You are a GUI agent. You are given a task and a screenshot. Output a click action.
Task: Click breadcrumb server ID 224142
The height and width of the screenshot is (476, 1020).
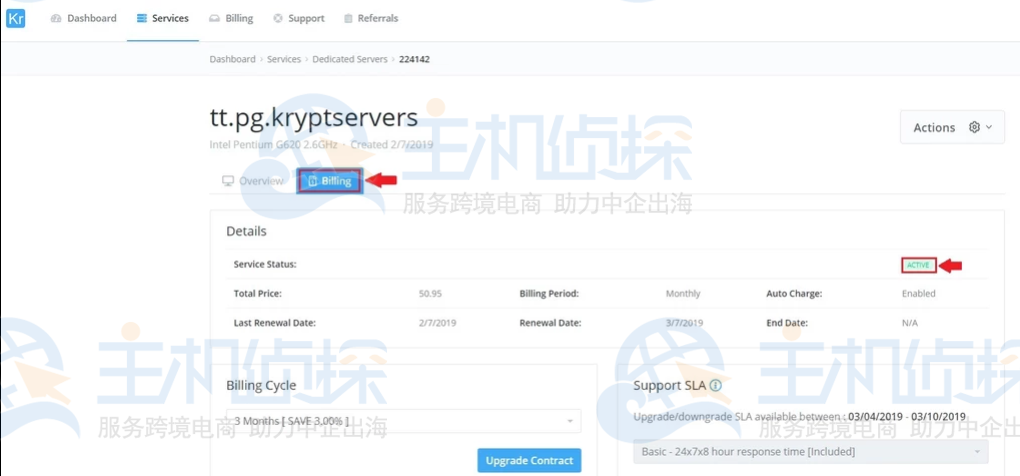414,59
